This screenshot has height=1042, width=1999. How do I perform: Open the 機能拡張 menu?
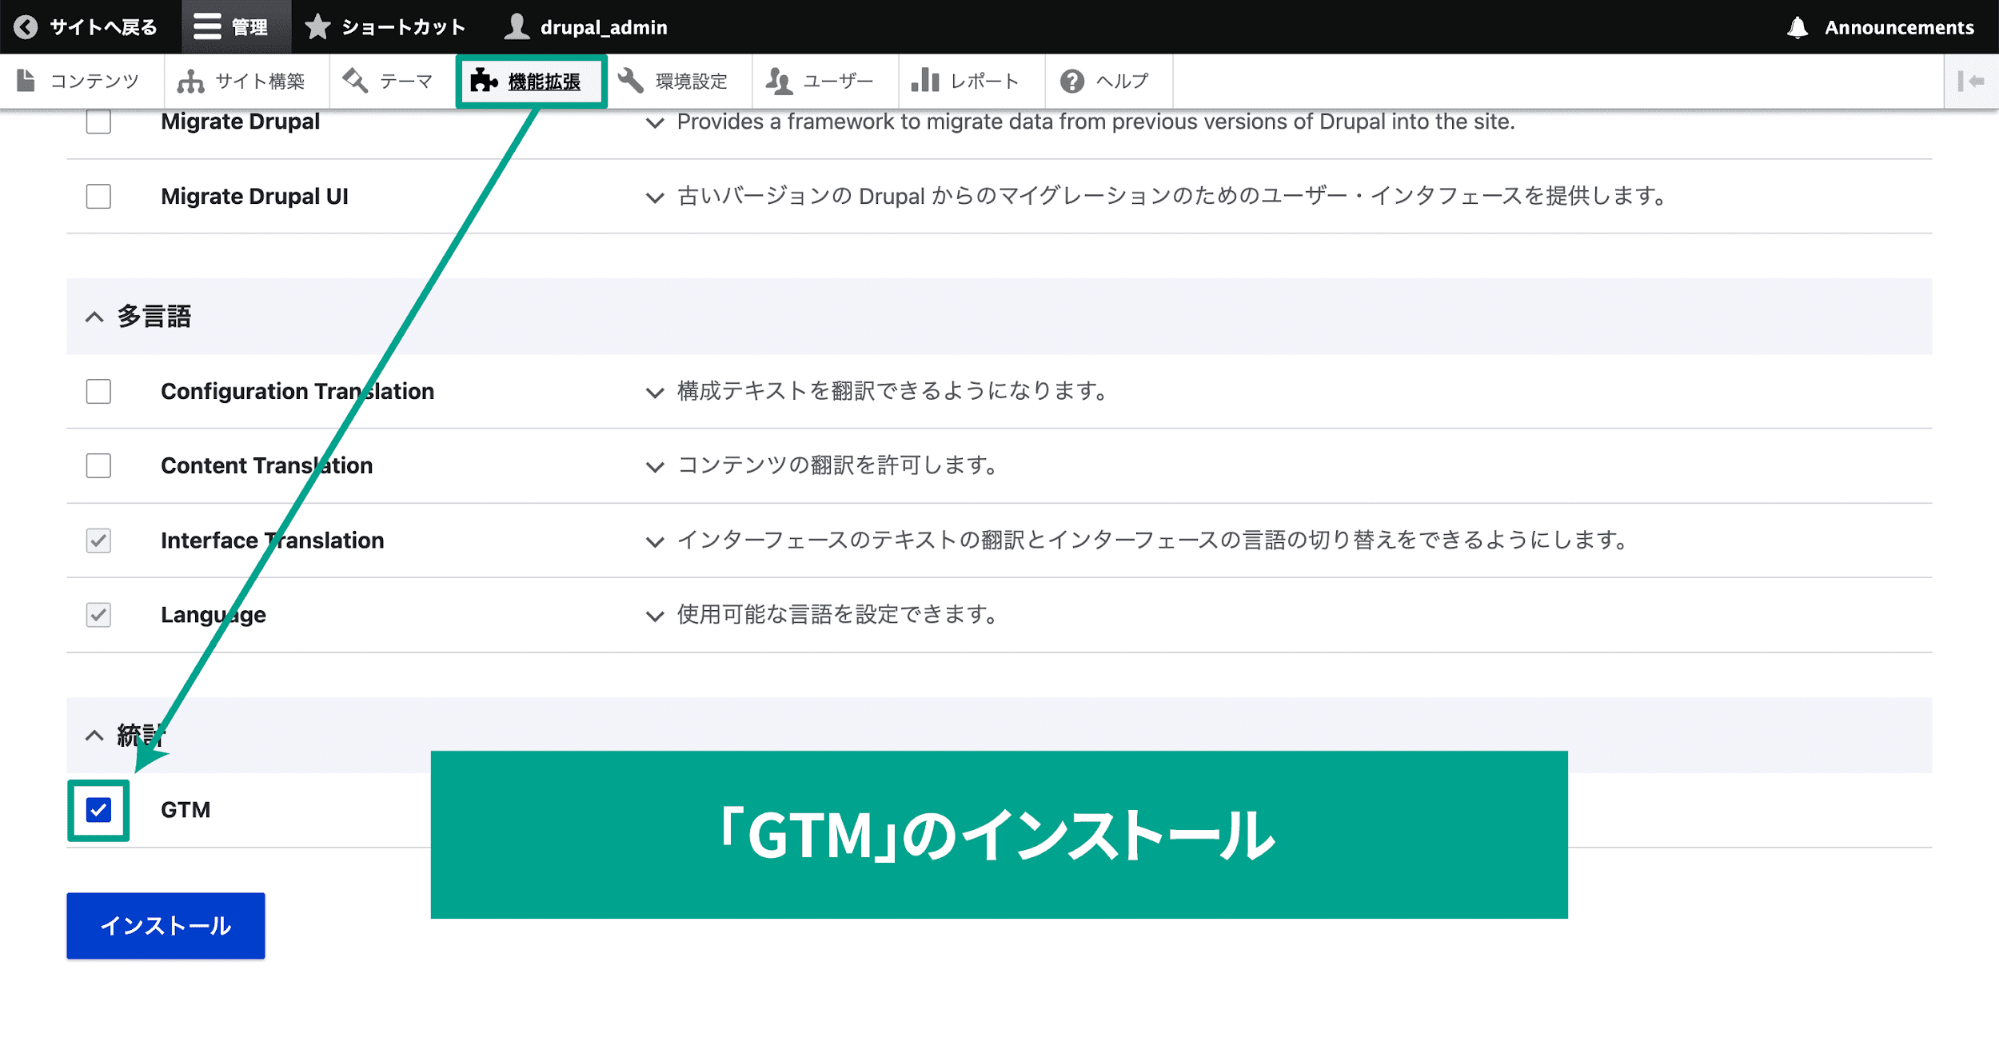[531, 81]
